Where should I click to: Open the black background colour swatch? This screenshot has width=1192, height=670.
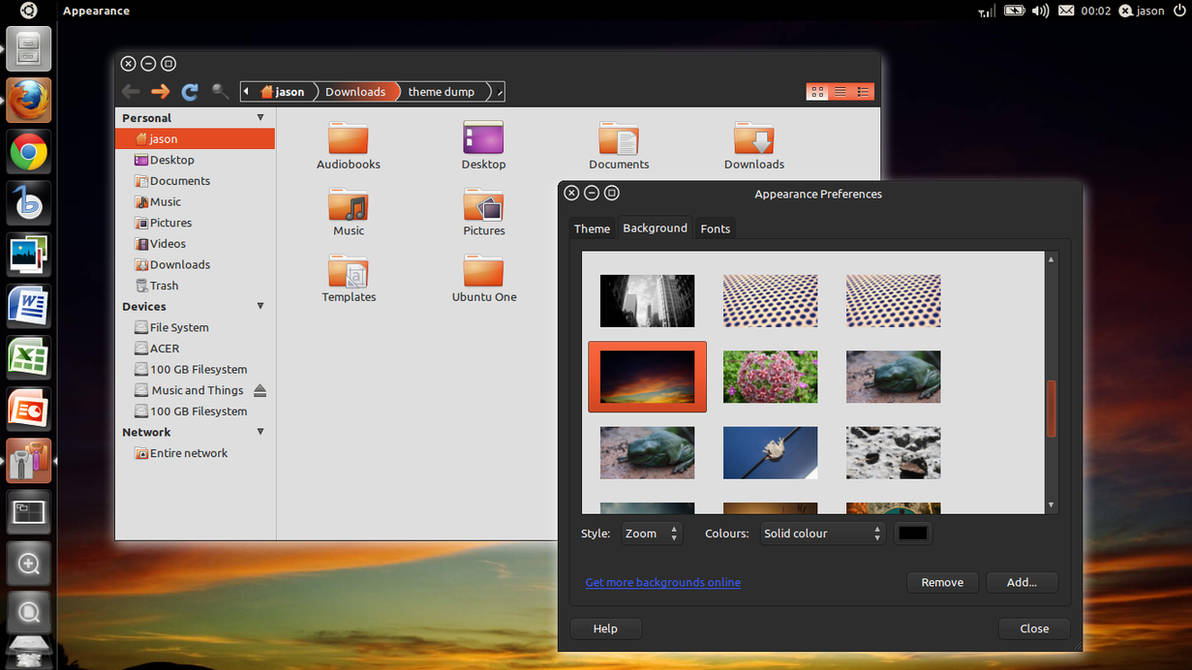tap(912, 534)
